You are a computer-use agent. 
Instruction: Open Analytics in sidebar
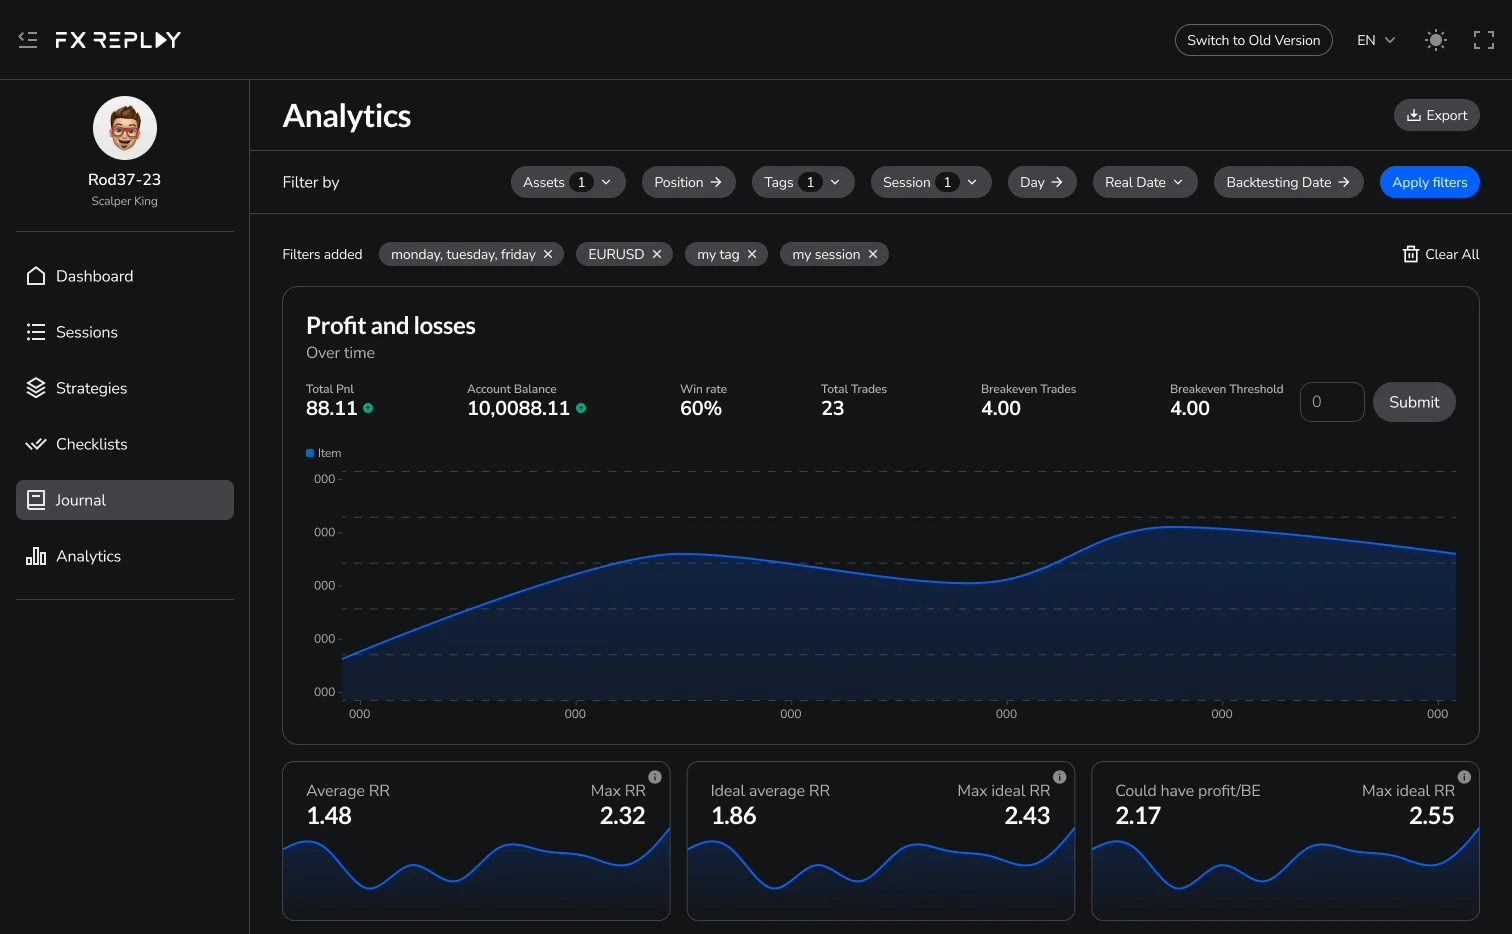point(125,556)
